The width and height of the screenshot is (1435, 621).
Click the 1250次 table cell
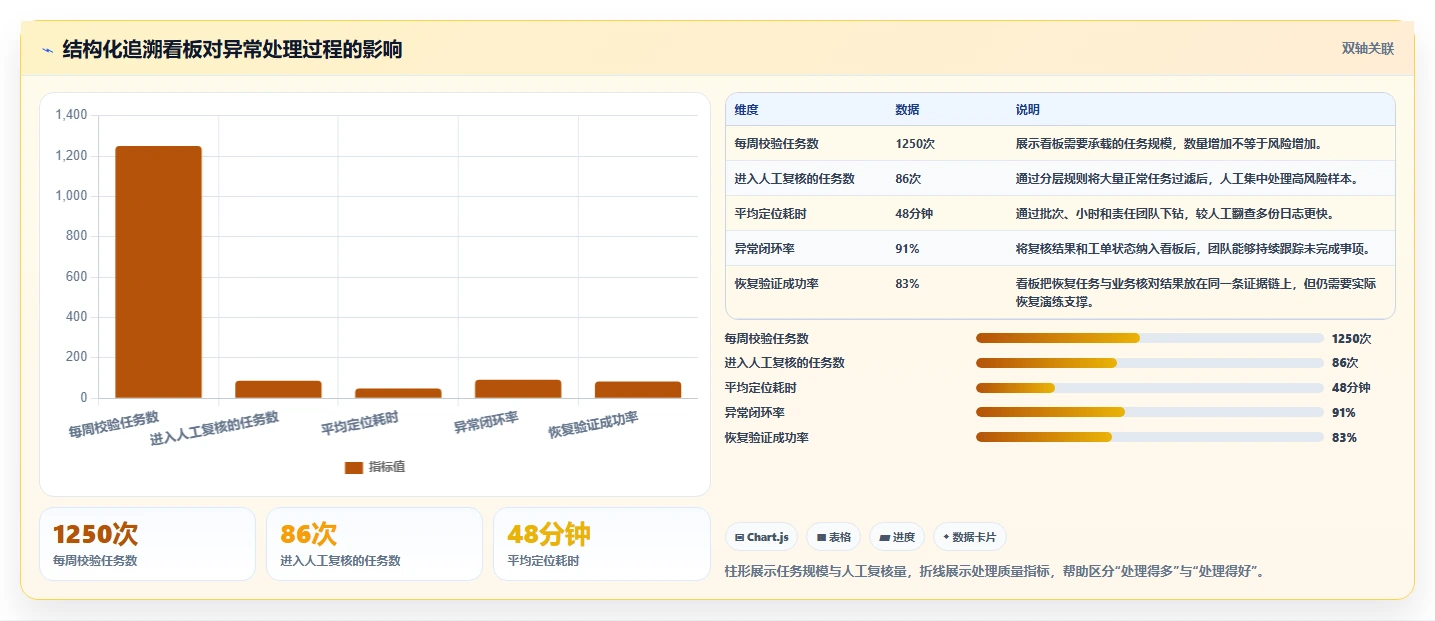915,144
